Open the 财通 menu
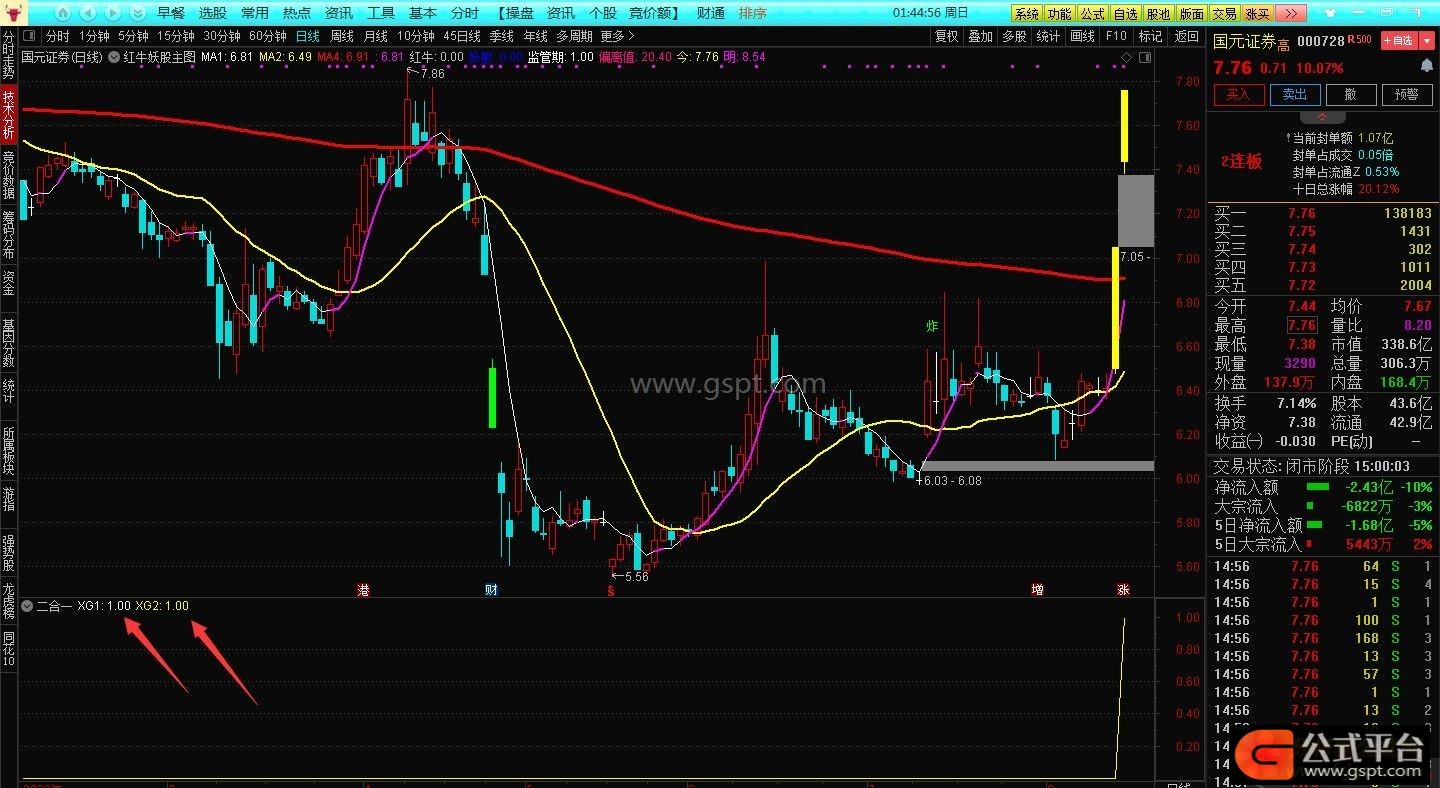Image resolution: width=1440 pixels, height=788 pixels. [710, 13]
